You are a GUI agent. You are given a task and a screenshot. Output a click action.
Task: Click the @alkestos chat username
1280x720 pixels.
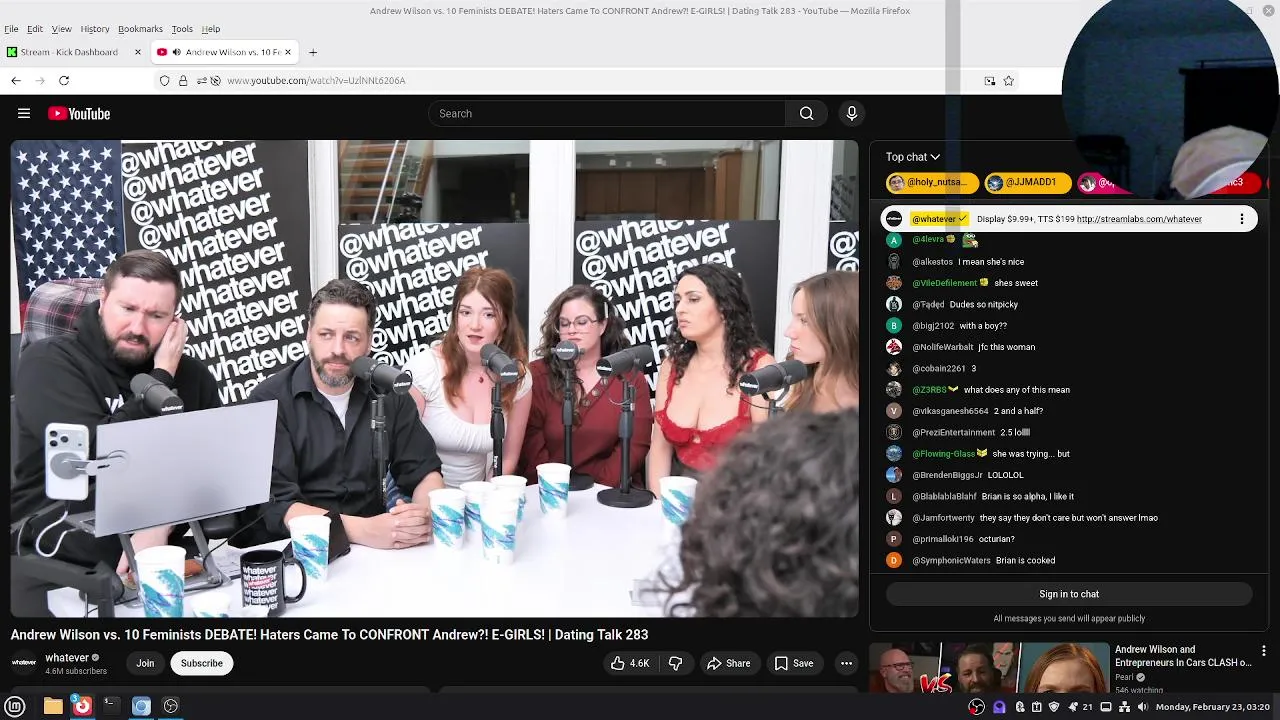click(x=932, y=262)
